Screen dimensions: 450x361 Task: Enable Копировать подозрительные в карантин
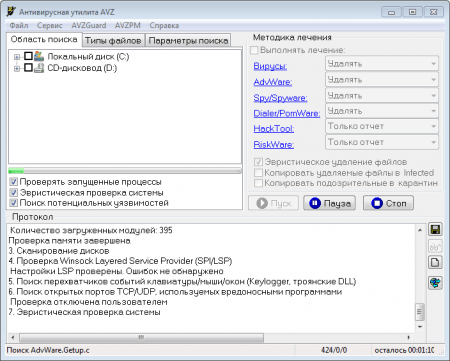pos(258,183)
